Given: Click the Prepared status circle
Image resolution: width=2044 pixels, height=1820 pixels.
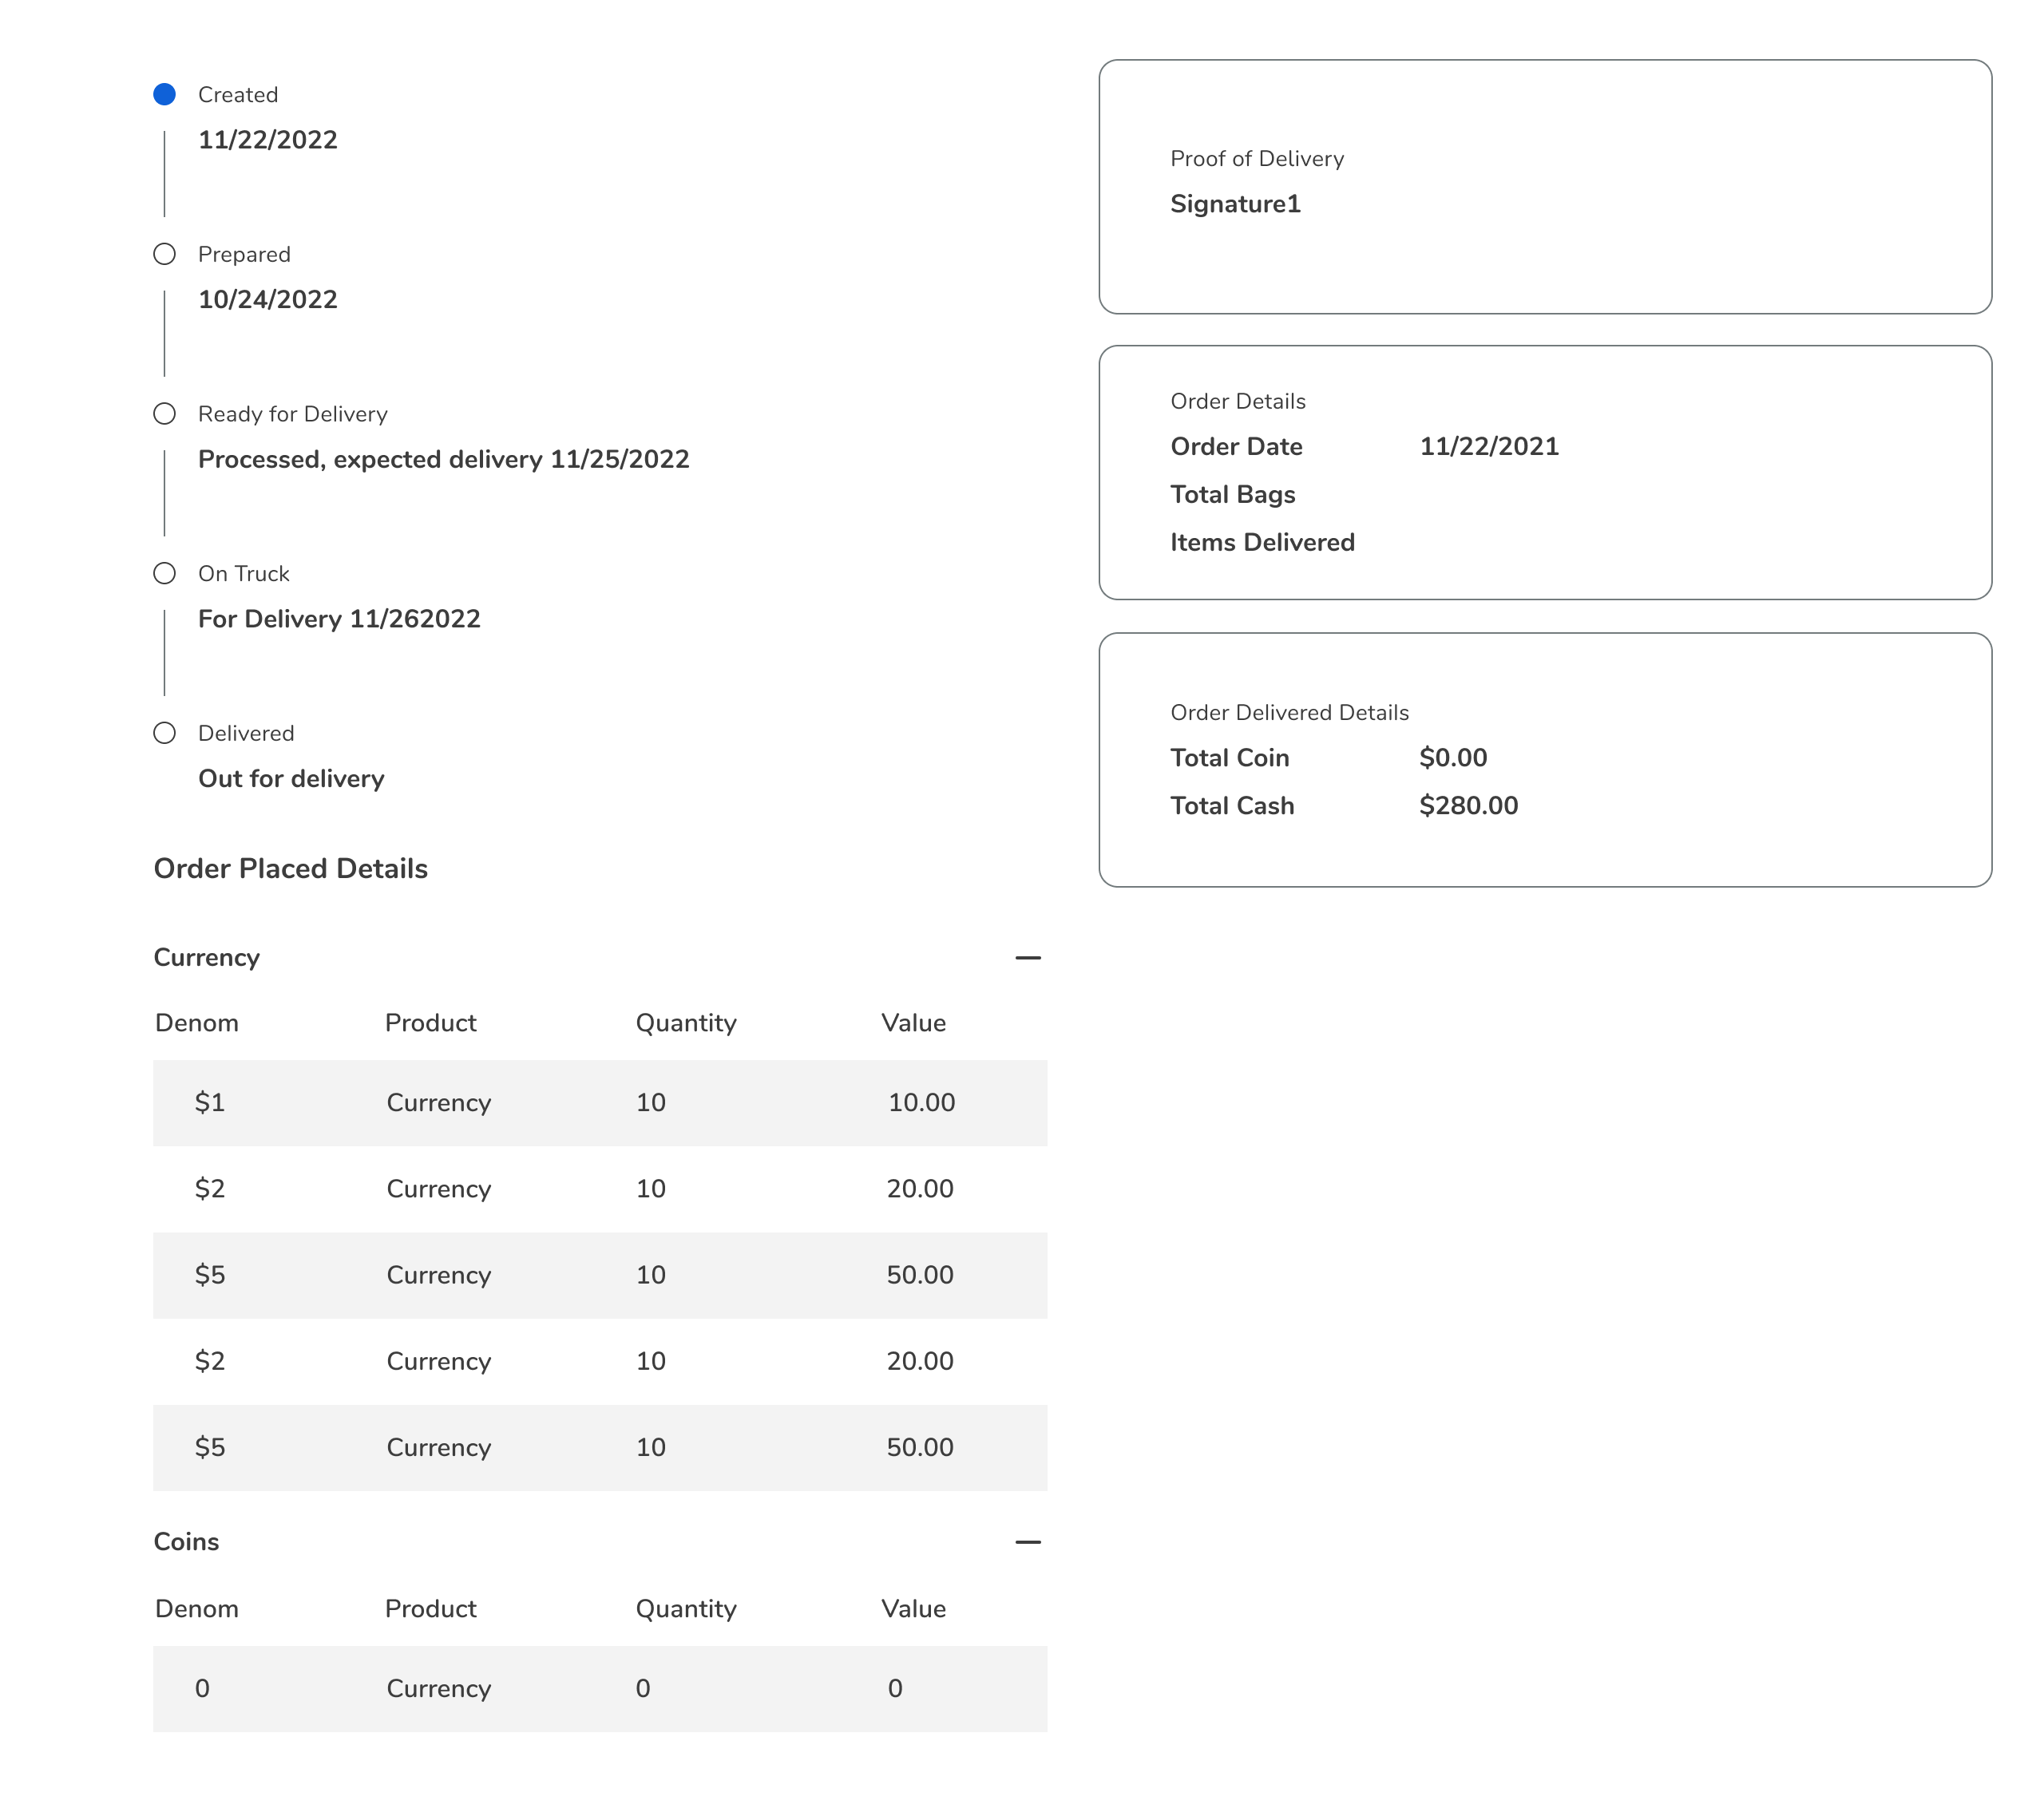Looking at the screenshot, I should (165, 254).
